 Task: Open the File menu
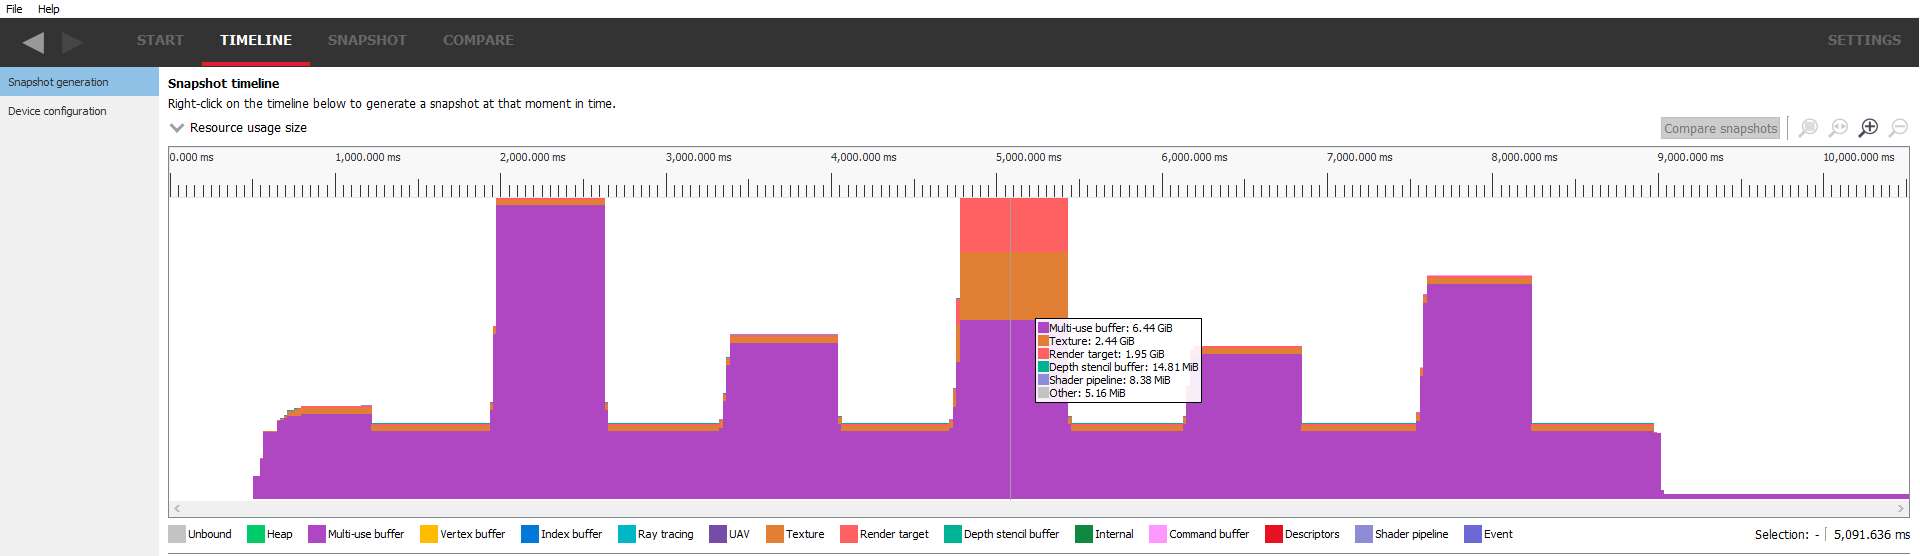coord(14,9)
